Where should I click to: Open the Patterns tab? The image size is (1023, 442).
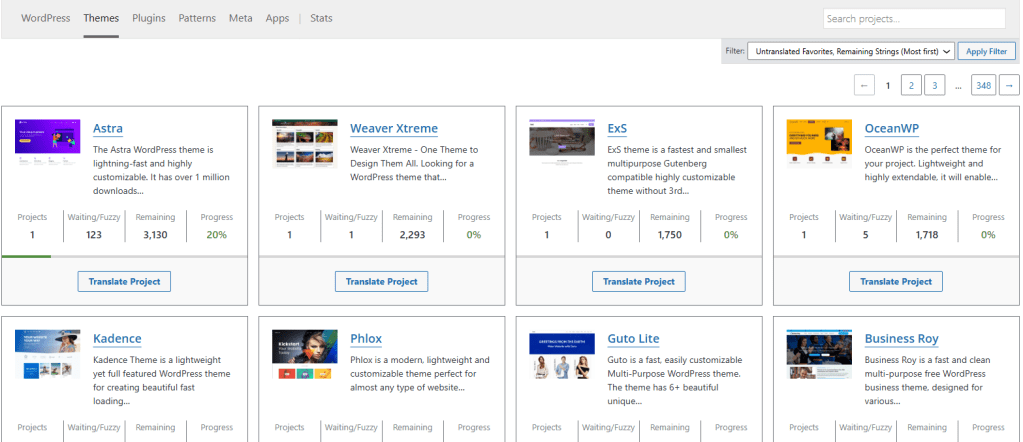click(x=197, y=18)
